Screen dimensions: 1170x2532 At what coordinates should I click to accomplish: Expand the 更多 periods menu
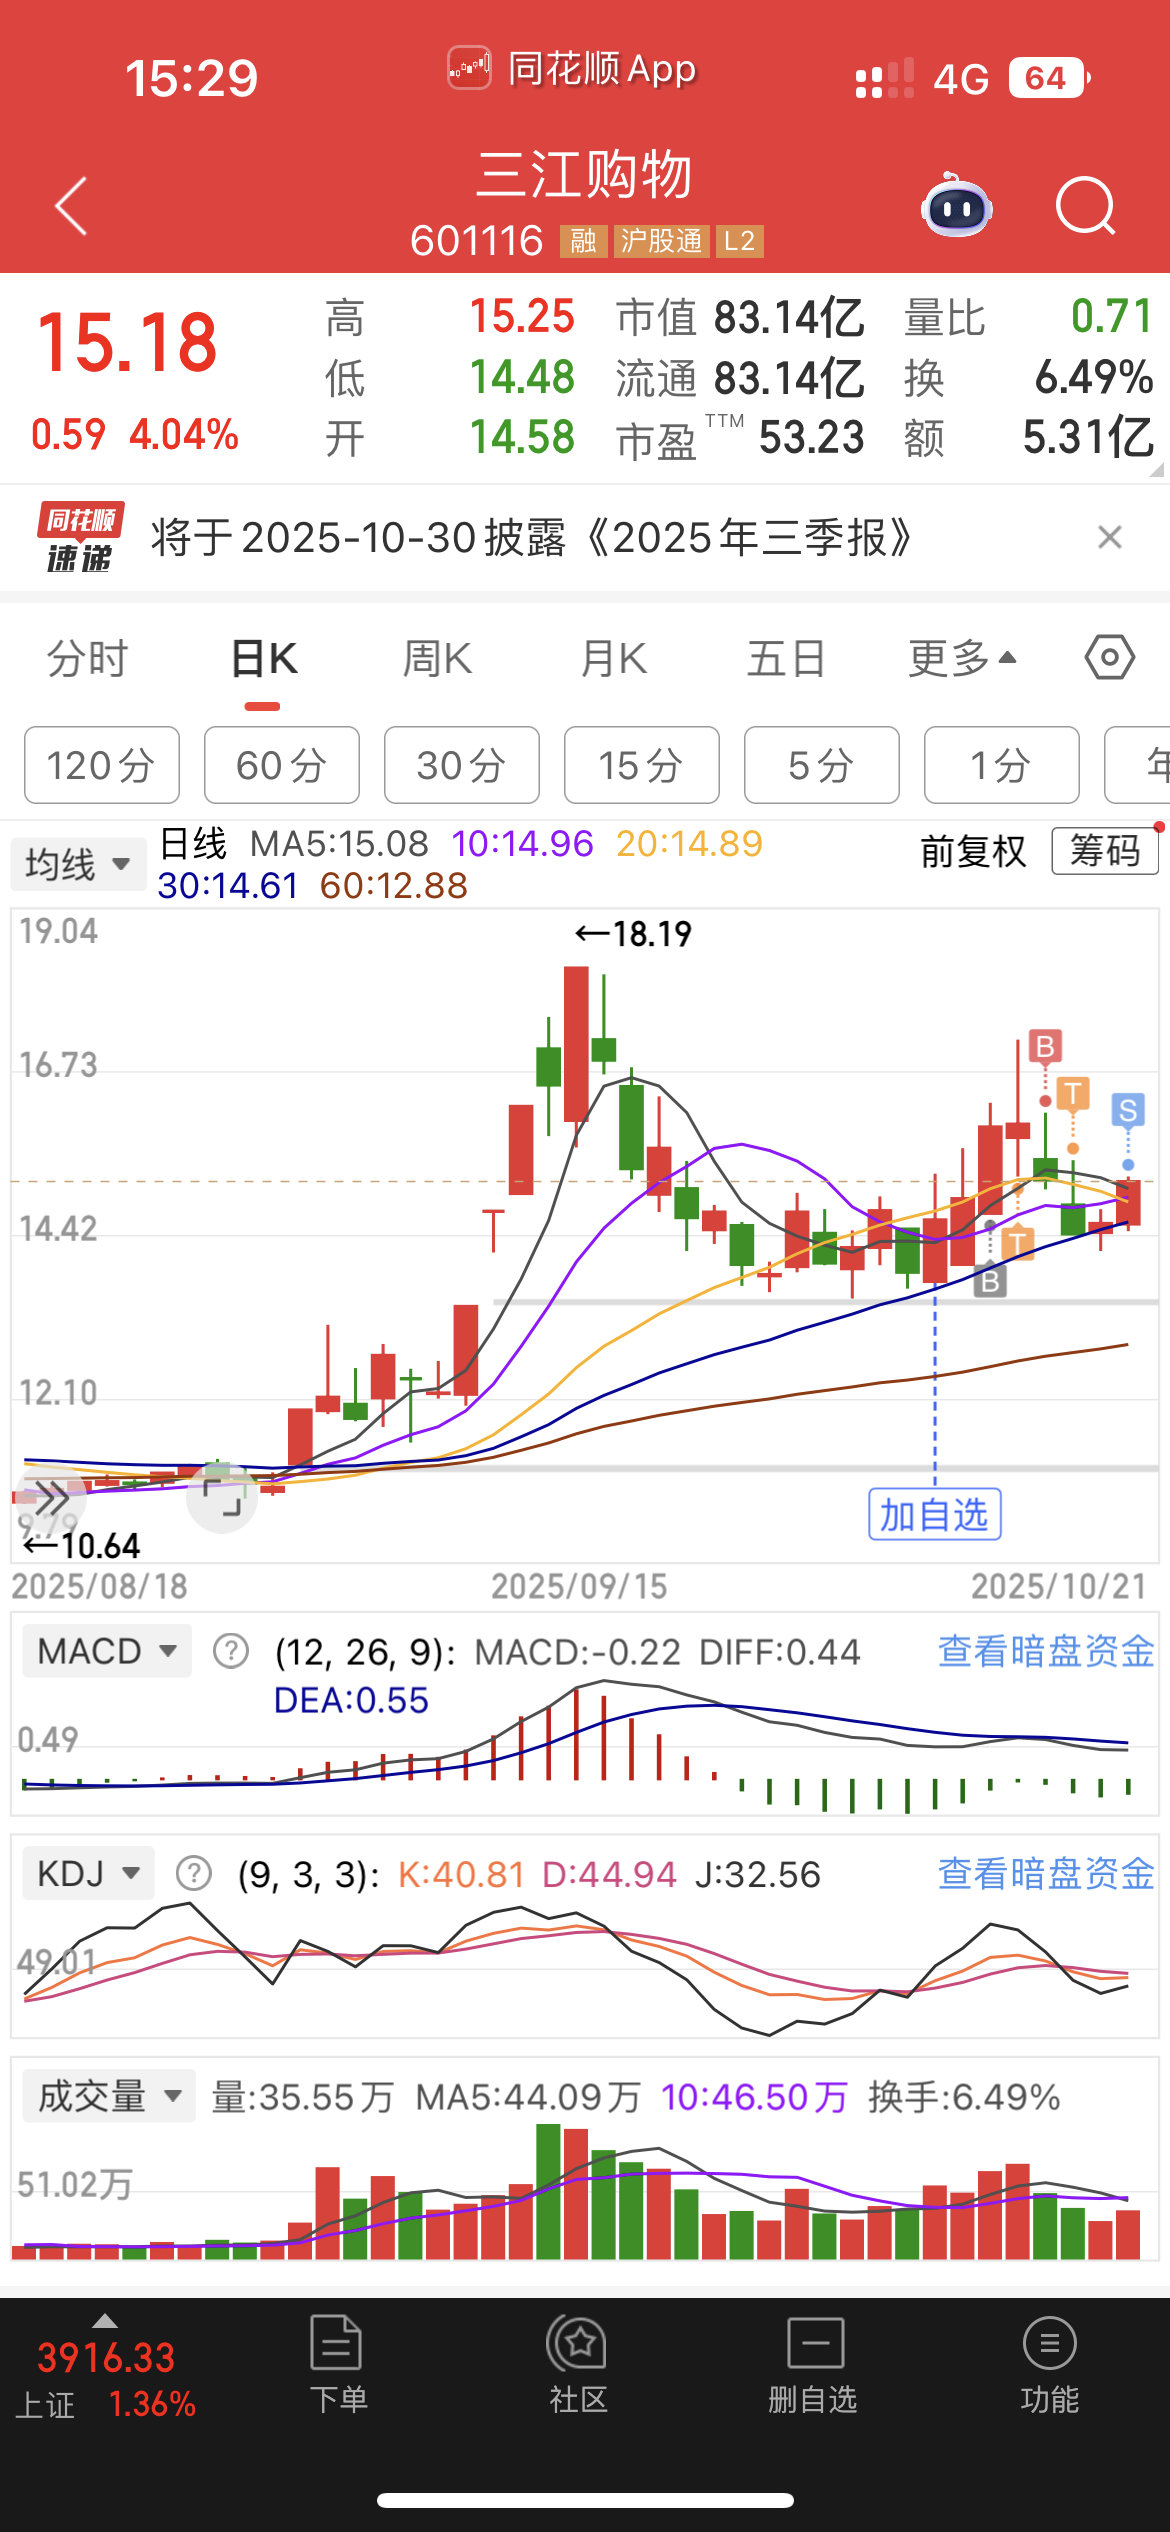(962, 659)
